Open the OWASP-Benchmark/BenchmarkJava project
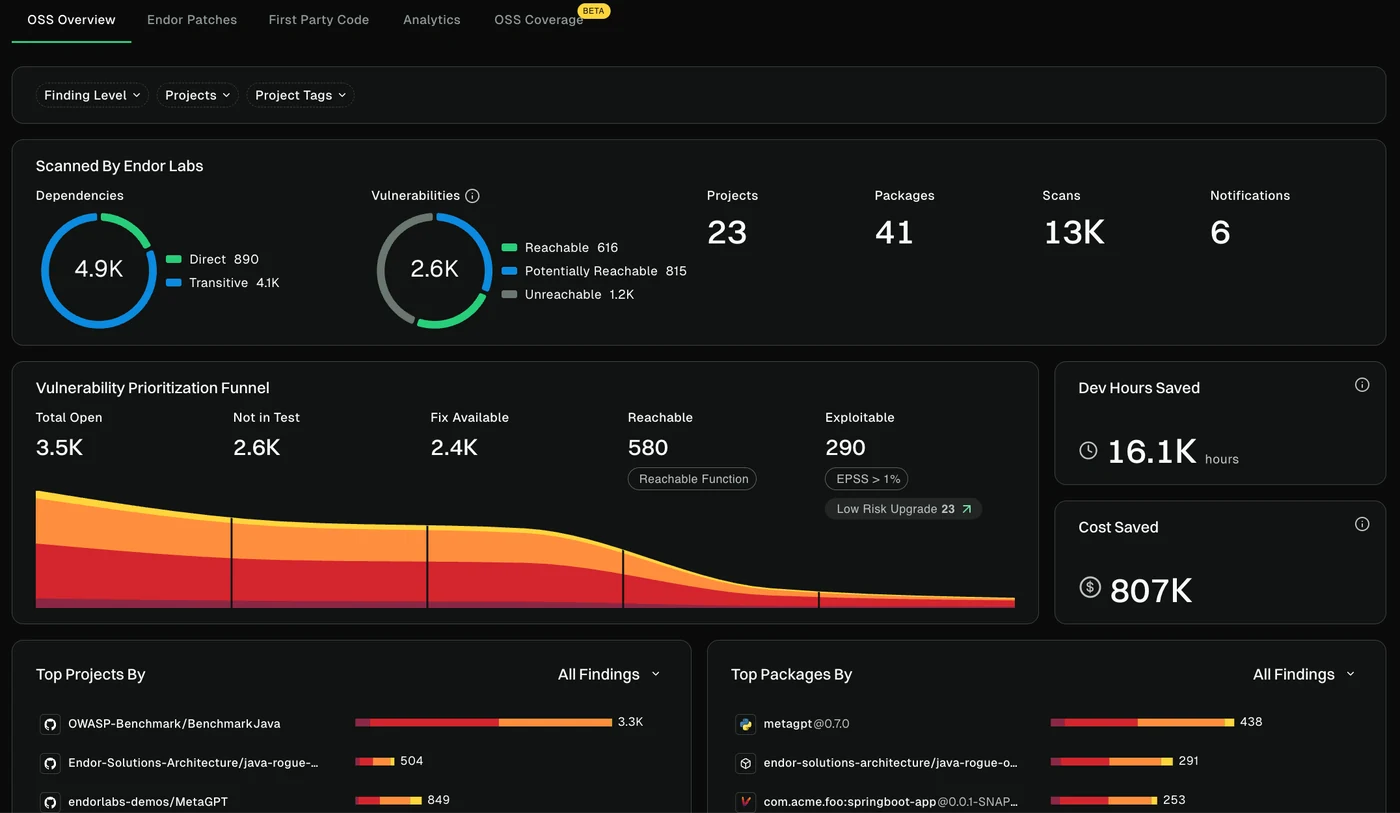 174,724
